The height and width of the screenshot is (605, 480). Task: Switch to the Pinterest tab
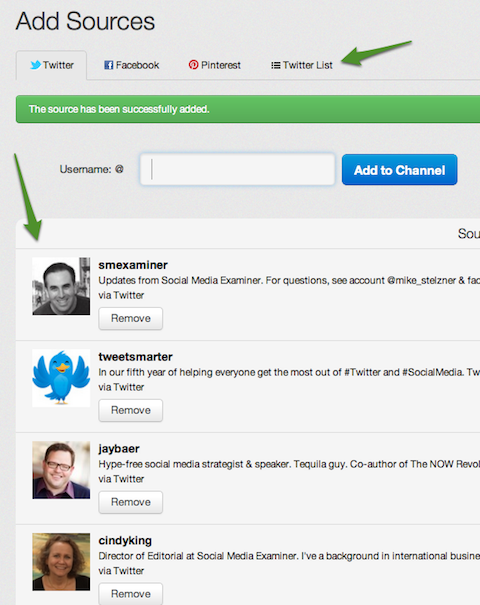click(215, 65)
